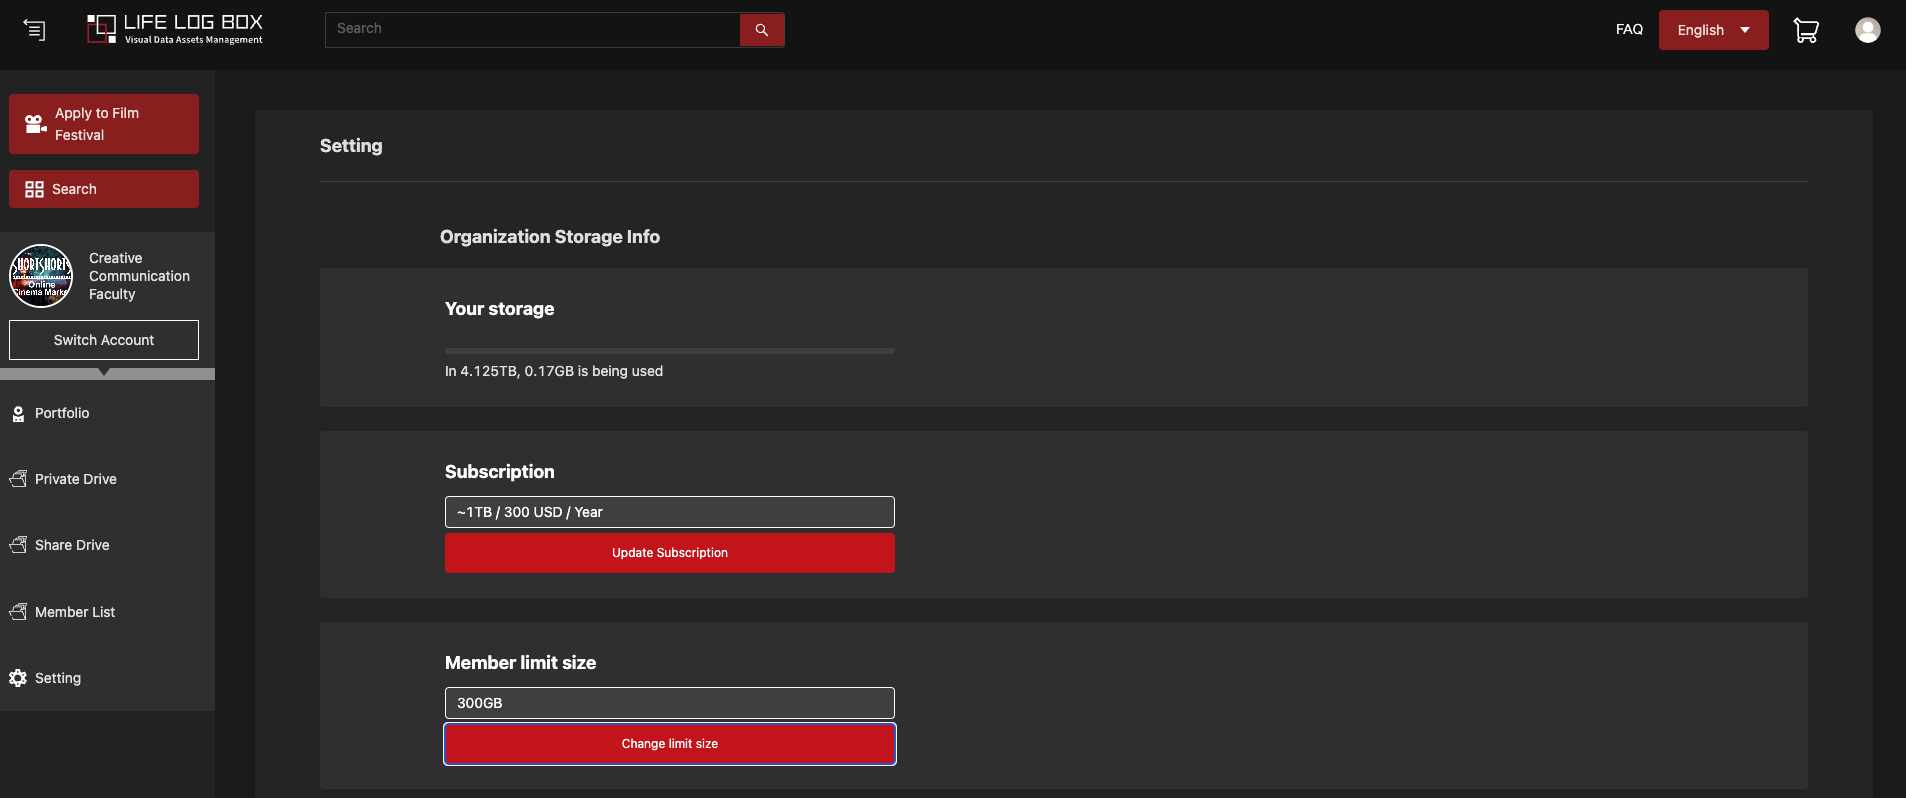Click the Setting gear icon in the sidebar
1906x798 pixels.
[18, 678]
